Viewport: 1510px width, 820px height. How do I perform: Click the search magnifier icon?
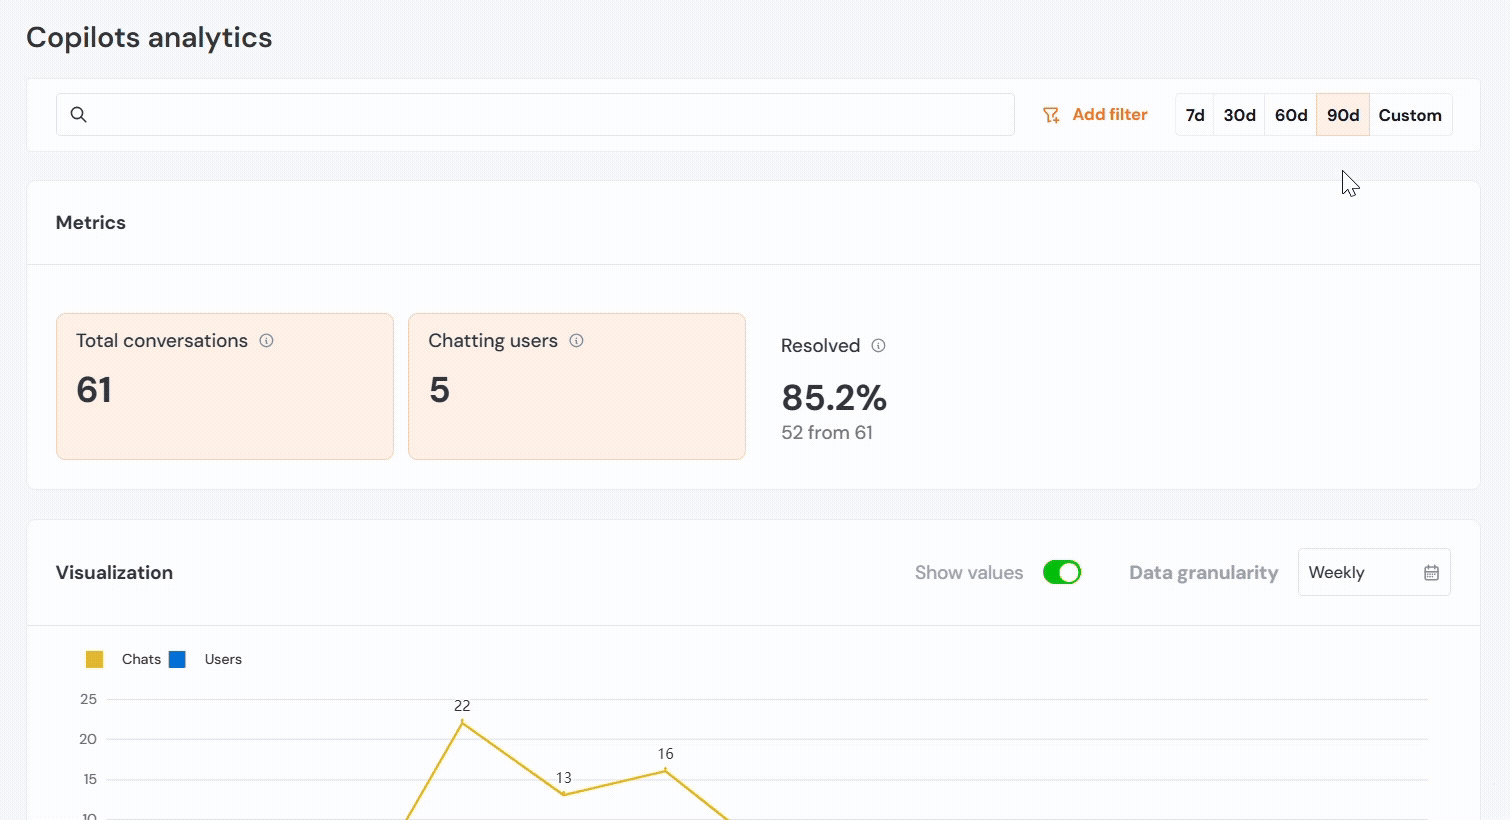(x=78, y=115)
